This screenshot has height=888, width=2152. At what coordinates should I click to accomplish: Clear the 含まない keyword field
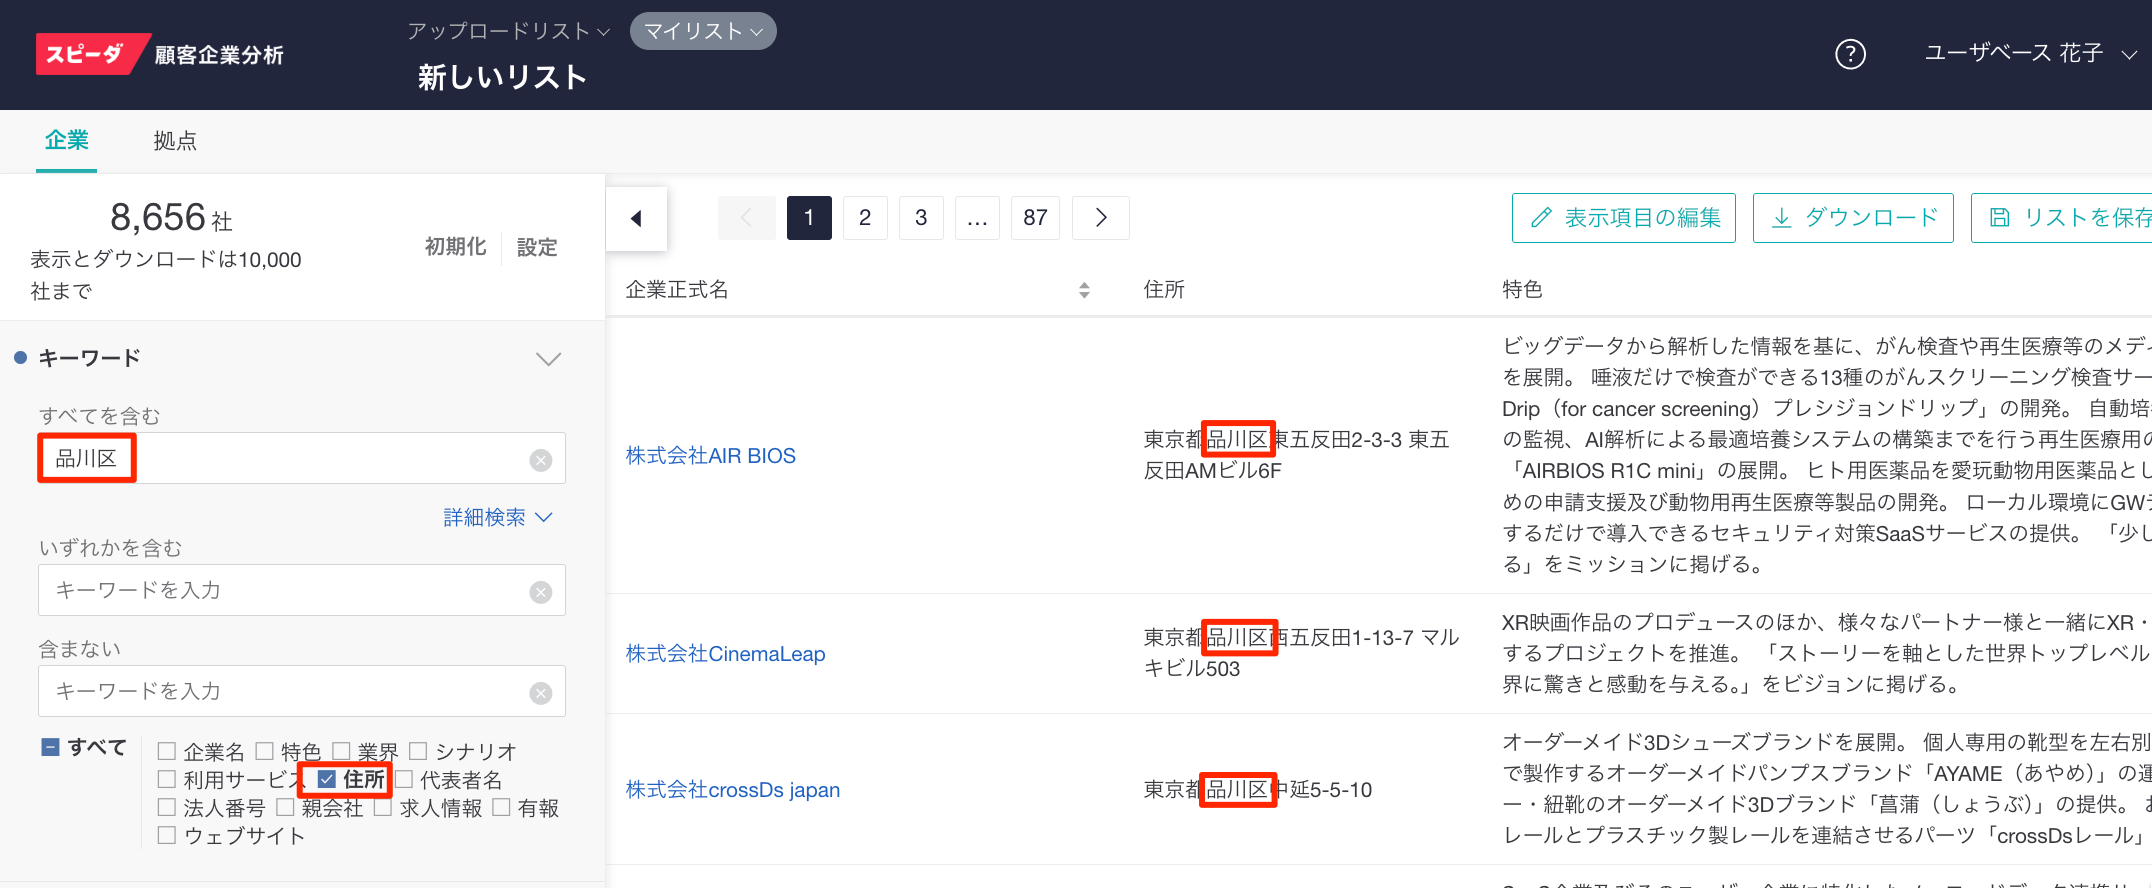[541, 693]
